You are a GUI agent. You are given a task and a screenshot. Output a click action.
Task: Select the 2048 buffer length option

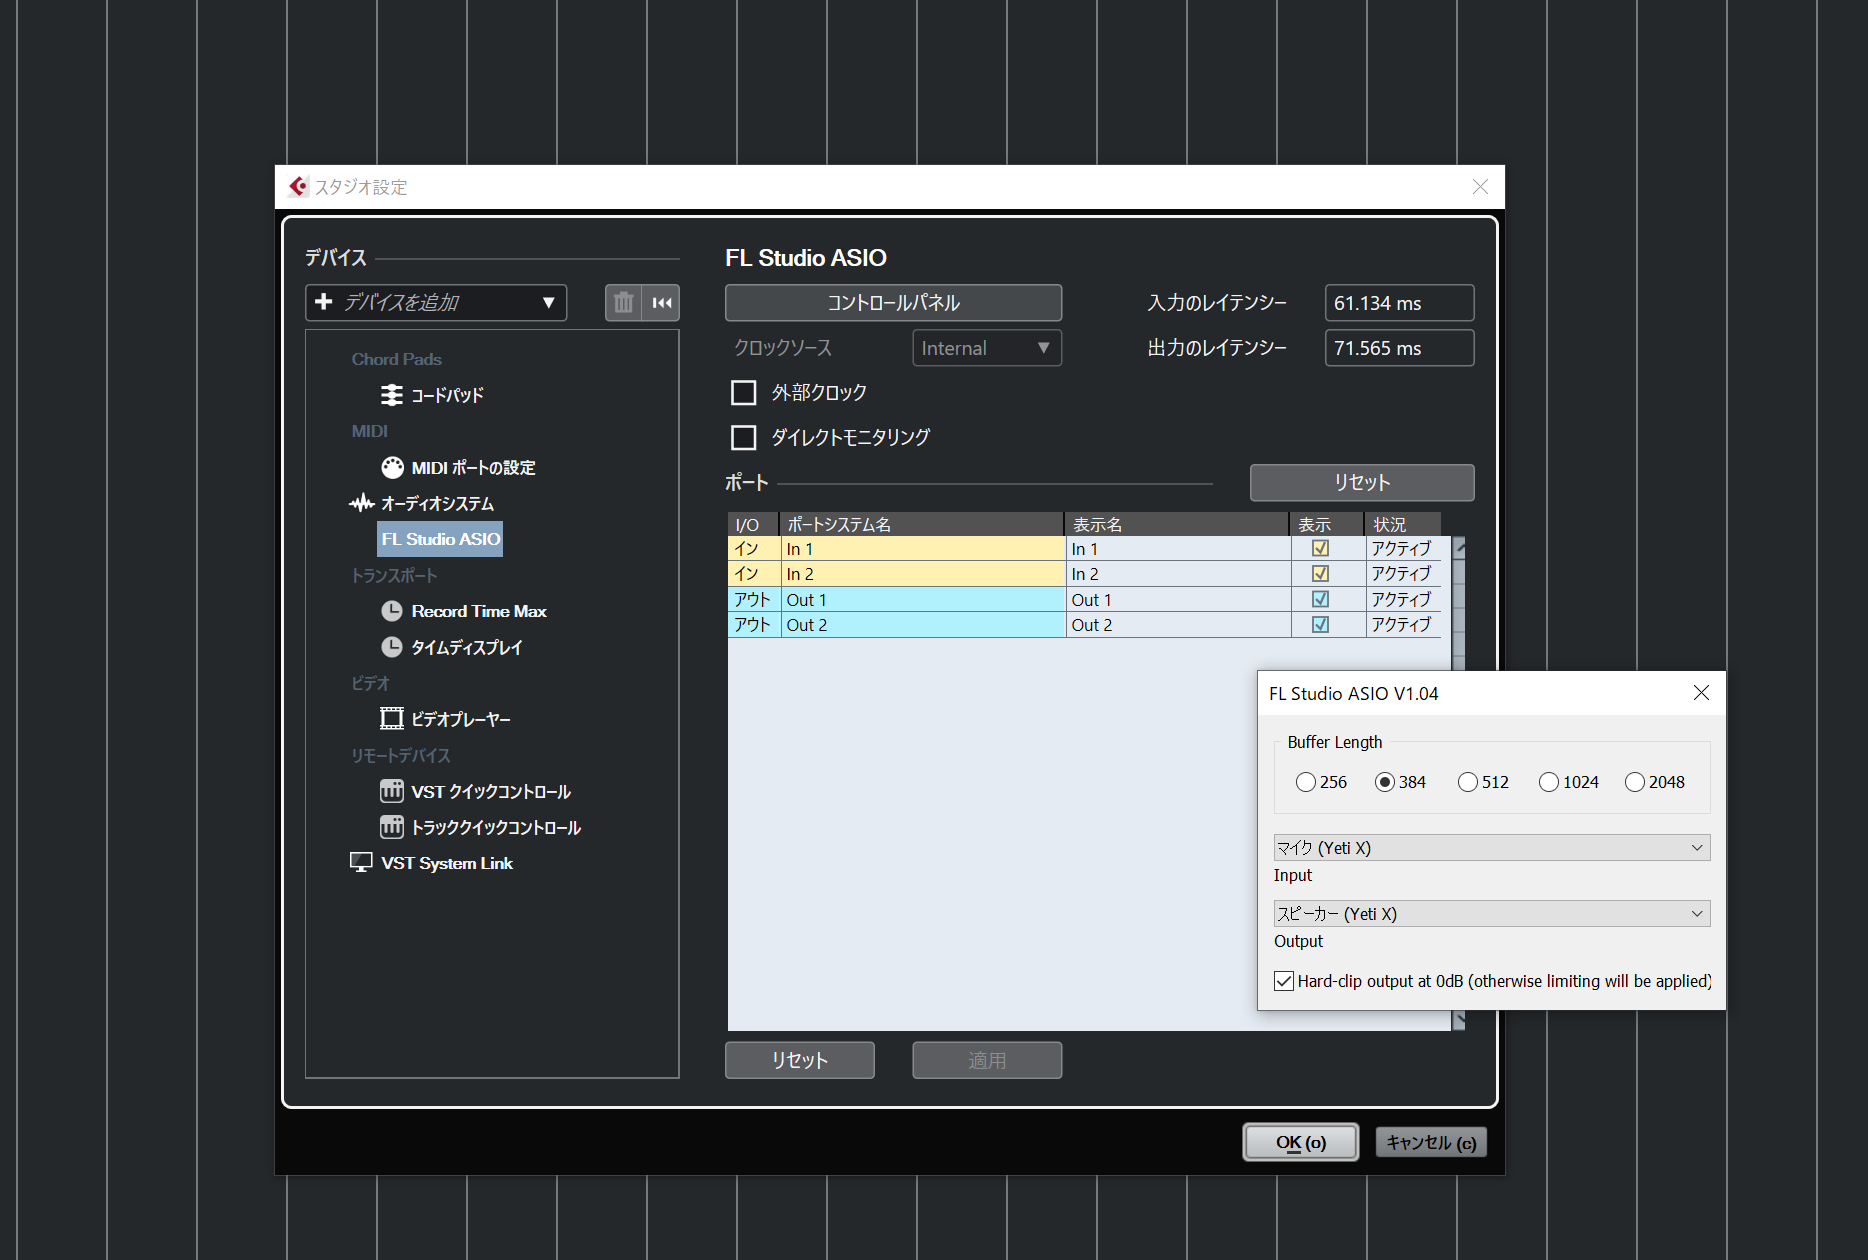(x=1635, y=782)
